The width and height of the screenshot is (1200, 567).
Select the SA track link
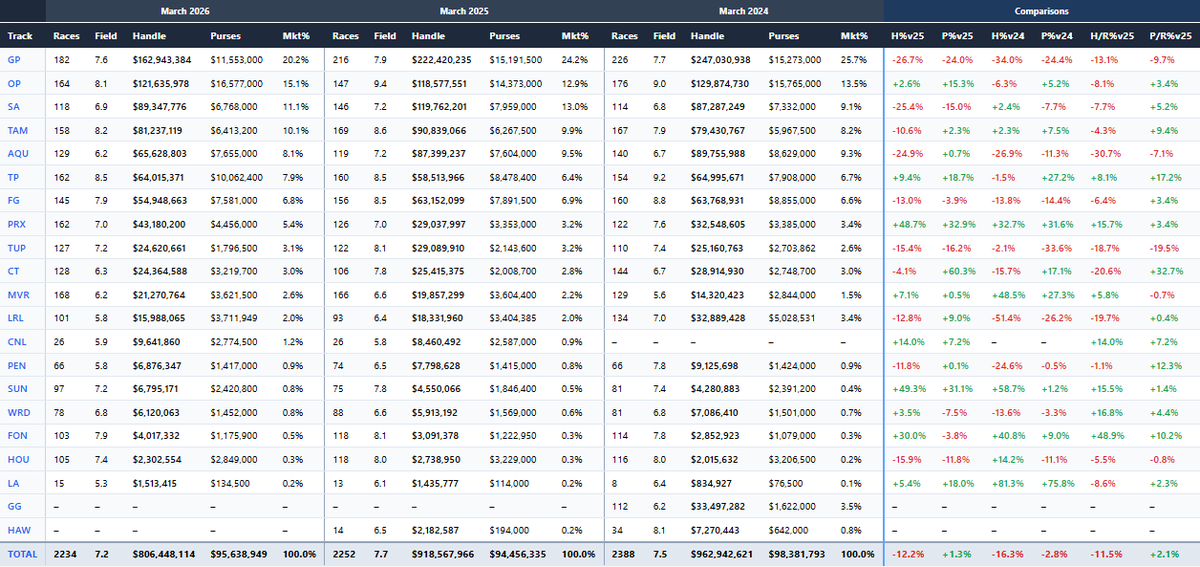pos(14,106)
